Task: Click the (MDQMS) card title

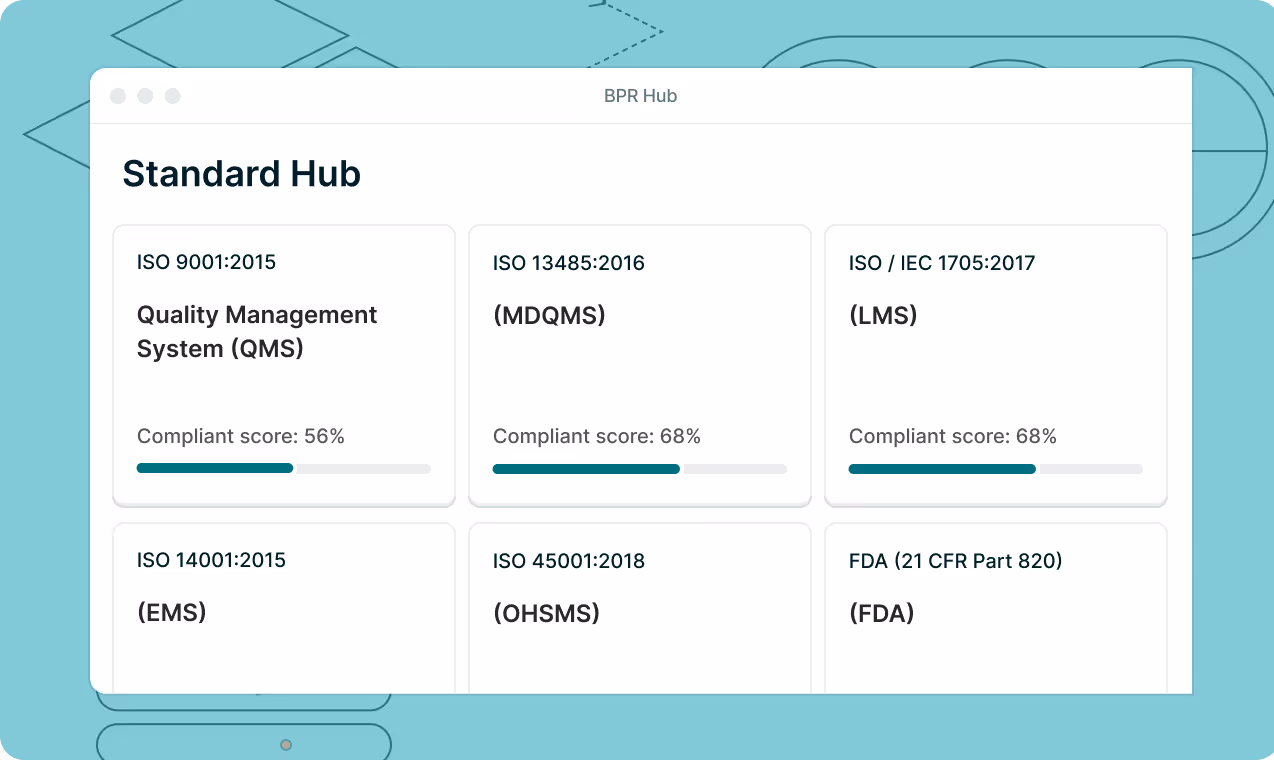Action: pos(549,316)
